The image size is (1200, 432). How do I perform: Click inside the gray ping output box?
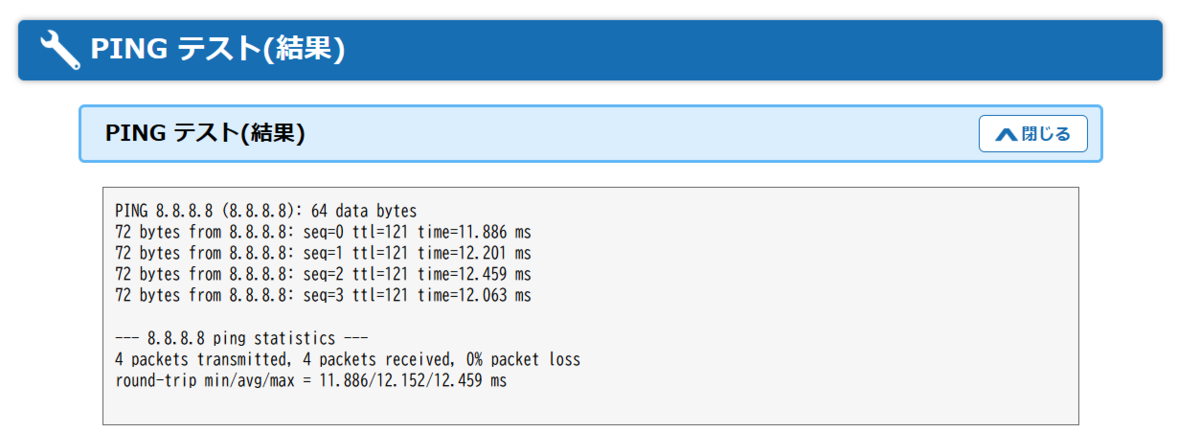coord(590,306)
